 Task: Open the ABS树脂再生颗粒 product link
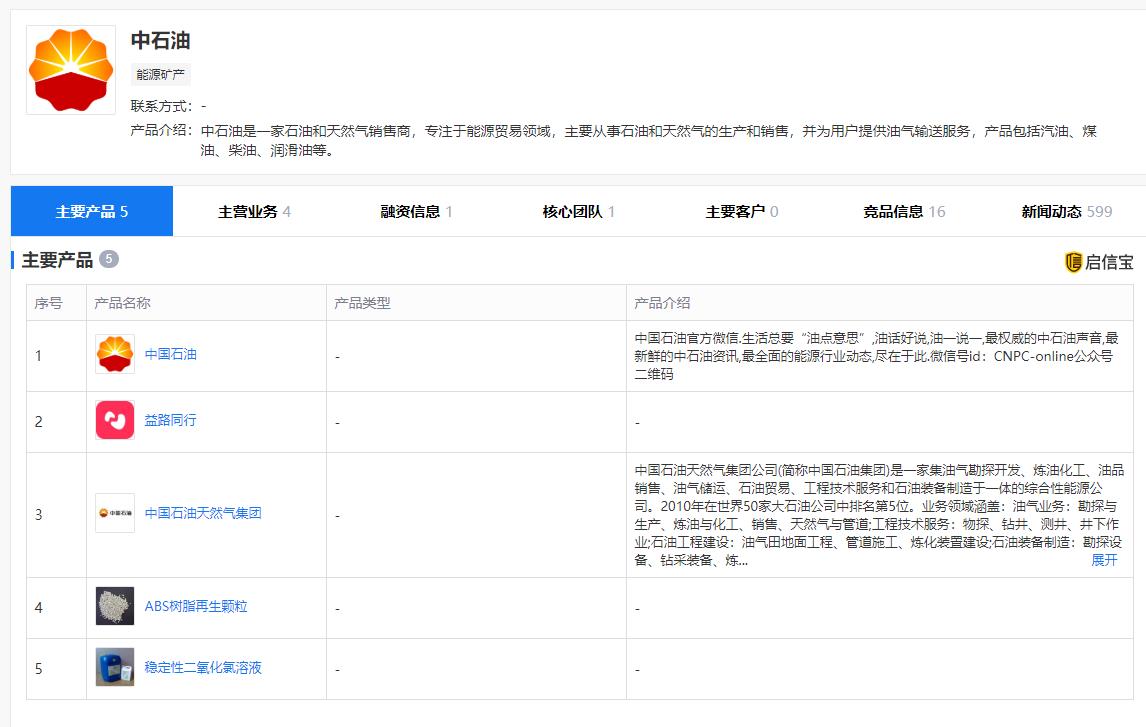(196, 606)
